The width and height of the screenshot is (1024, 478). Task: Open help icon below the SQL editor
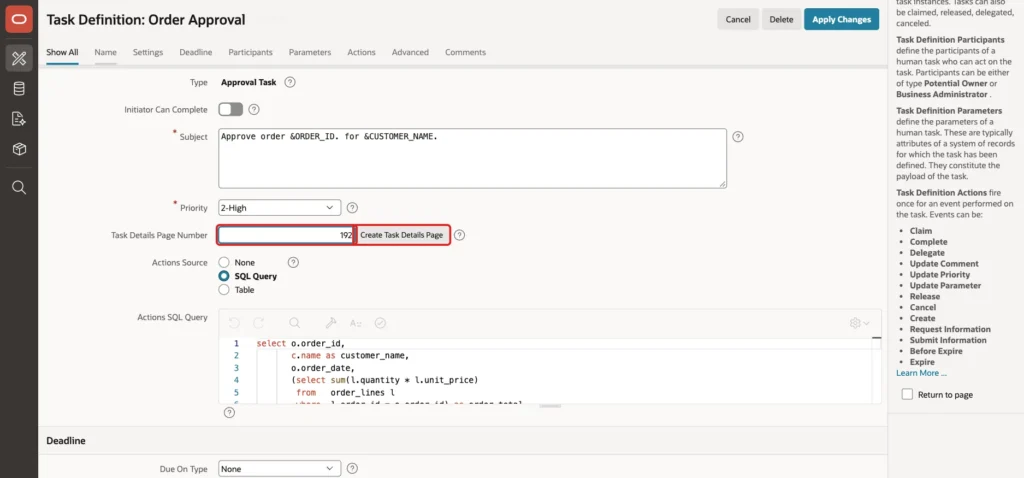[x=229, y=413]
